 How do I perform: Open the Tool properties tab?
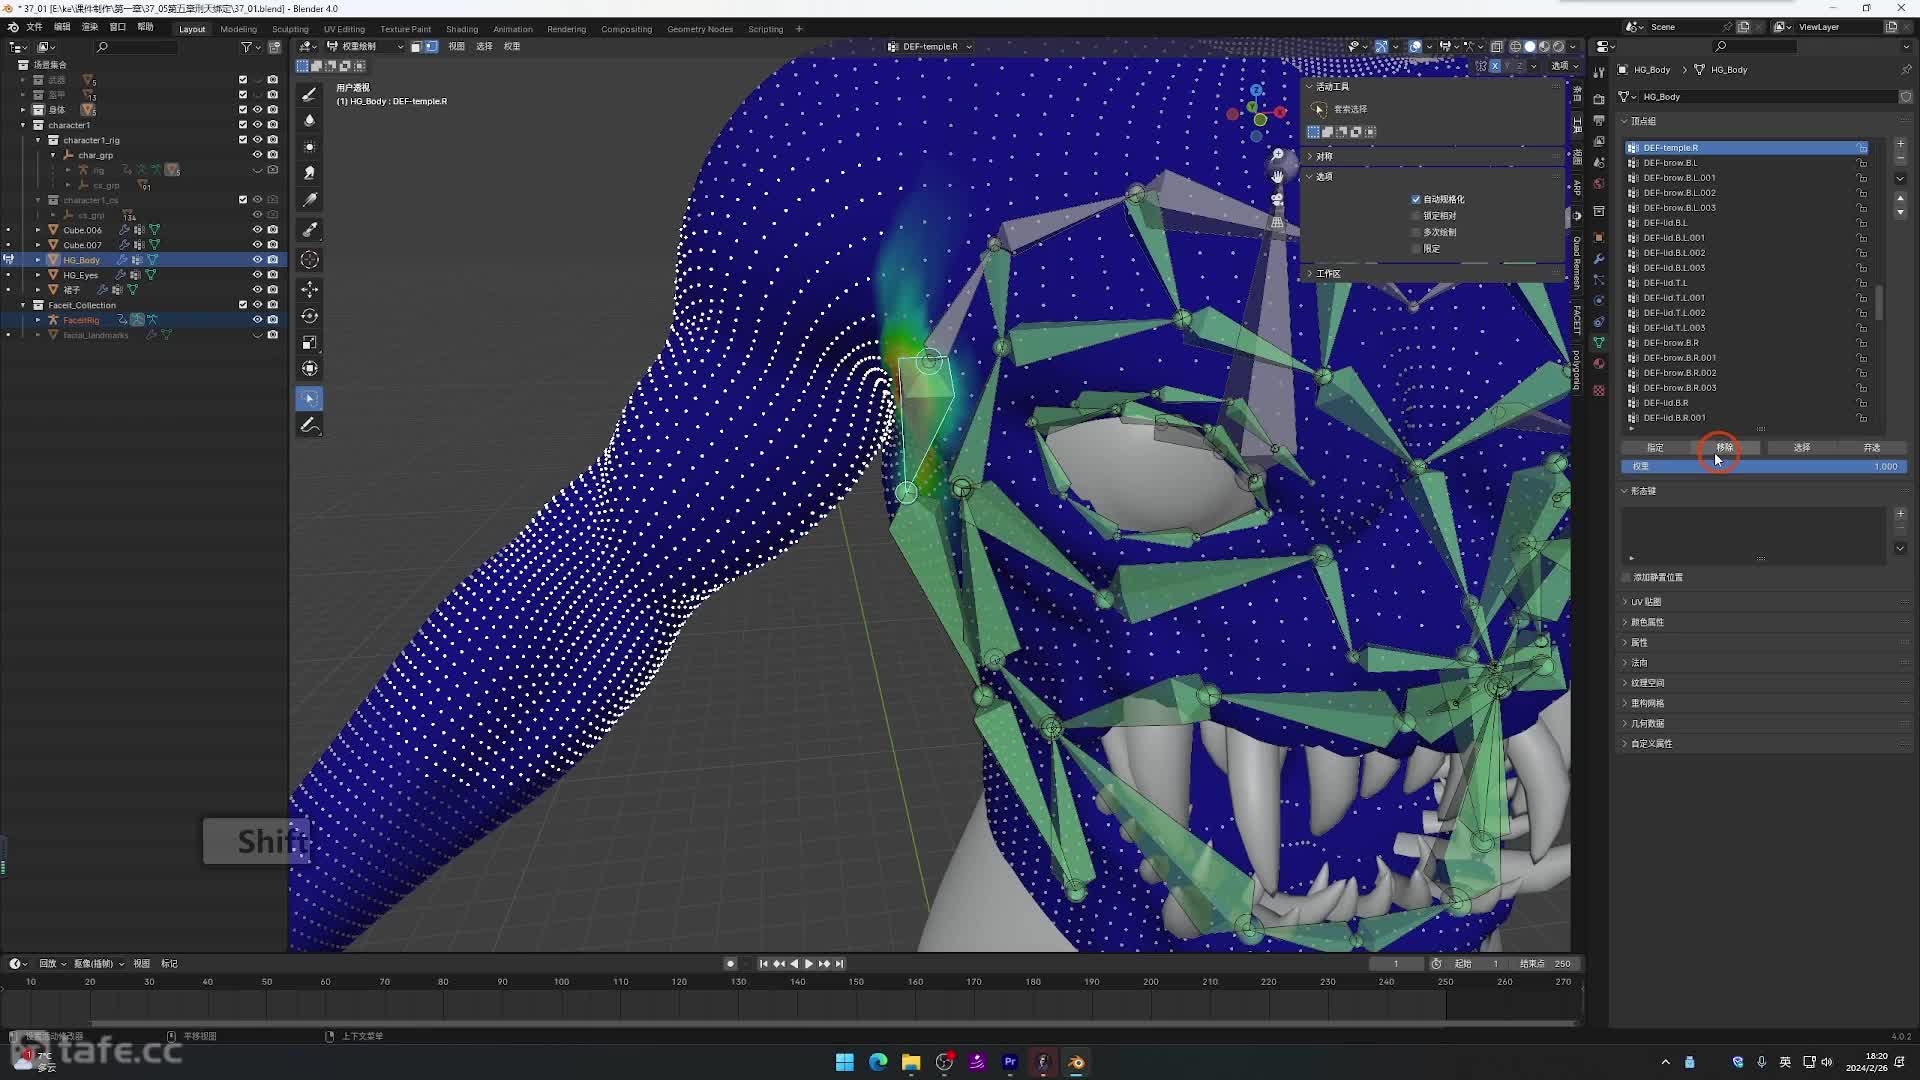pos(1599,71)
